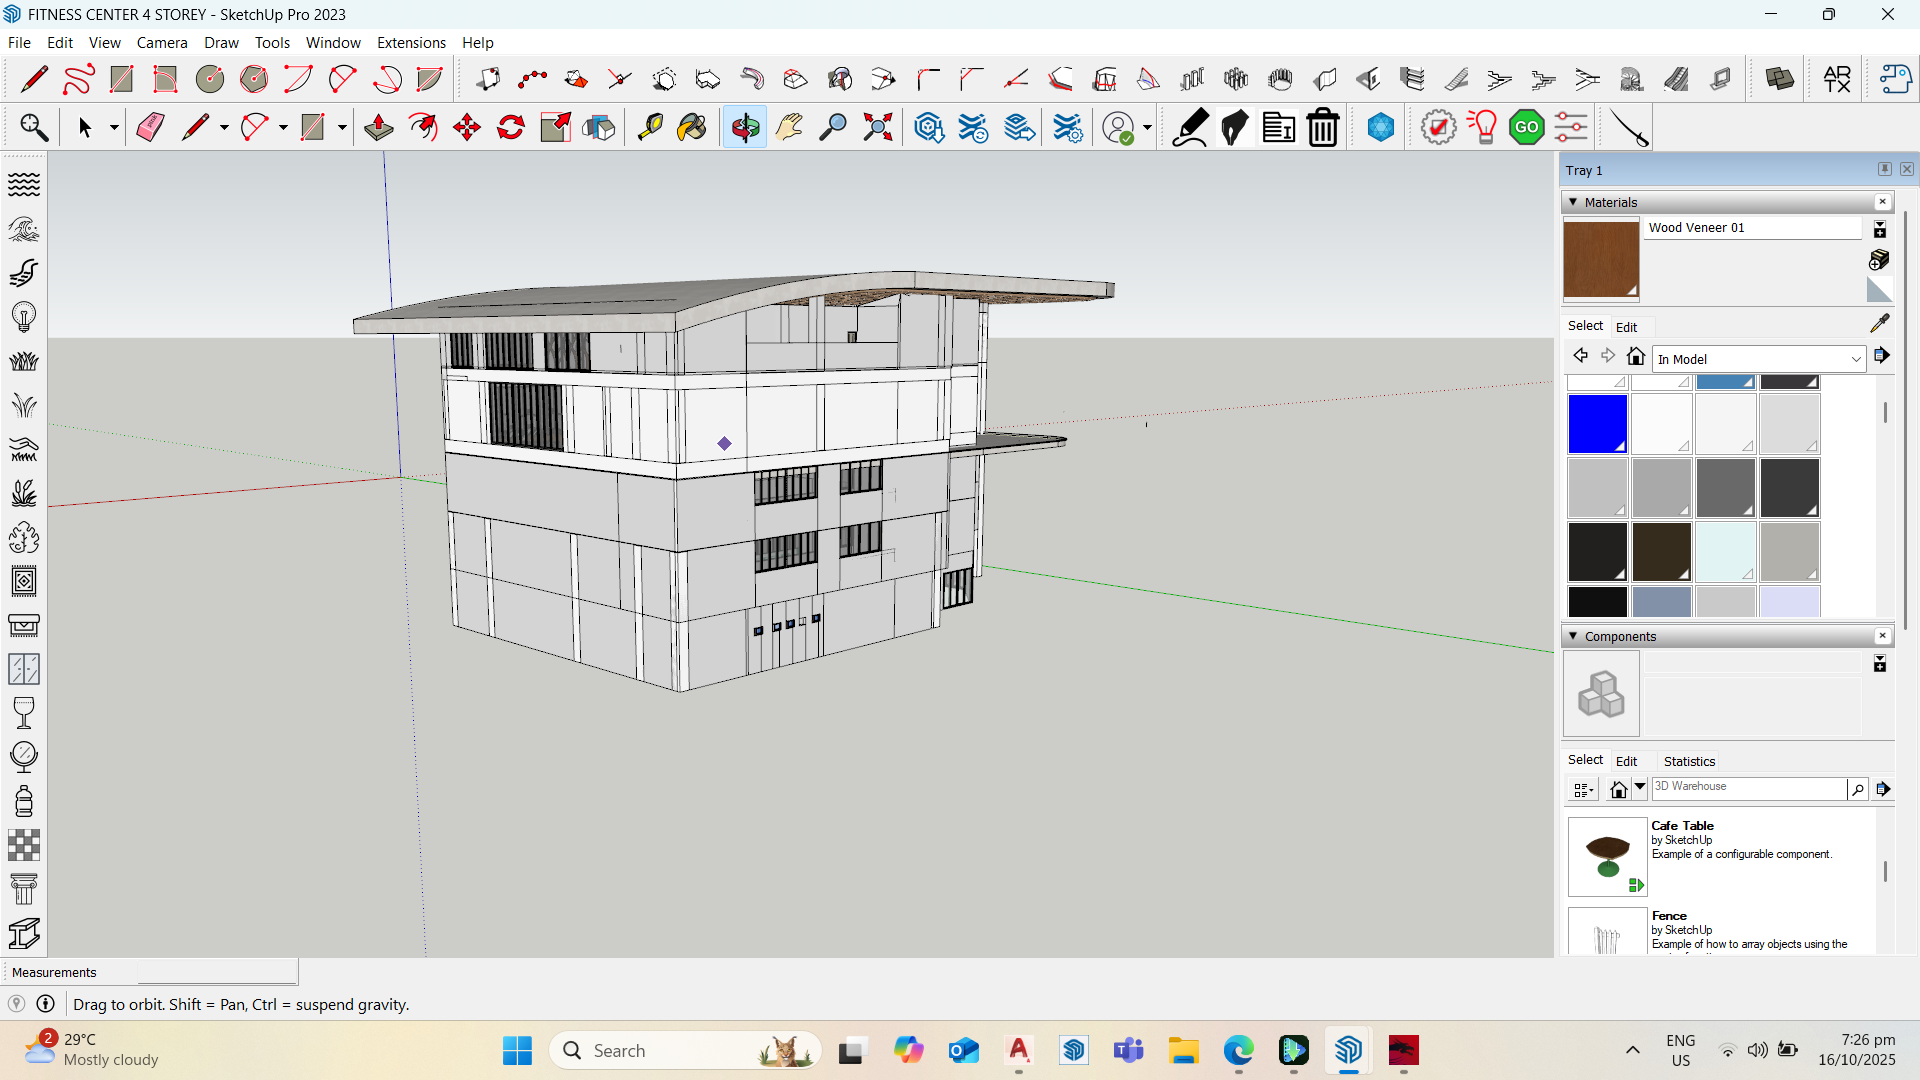Toggle the auto-hide pin on Tray 1
This screenshot has width=1920, height=1080.
click(x=1886, y=169)
